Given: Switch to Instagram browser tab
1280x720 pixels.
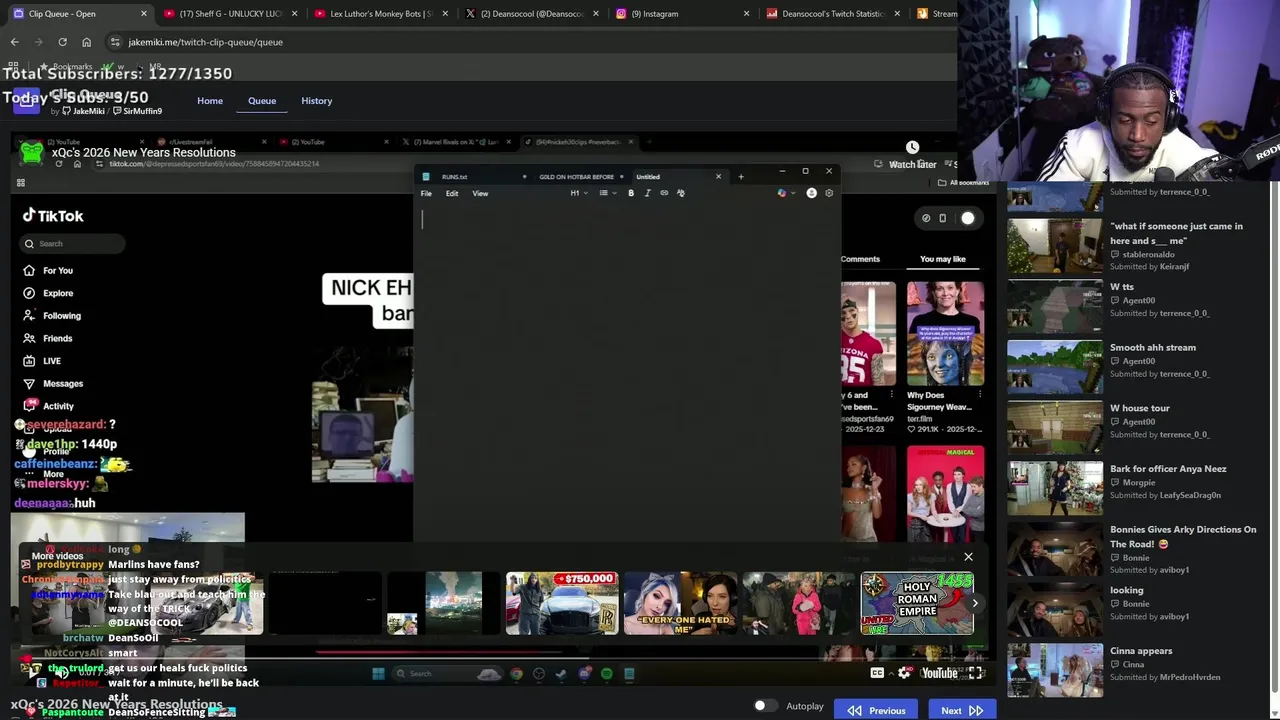Looking at the screenshot, I should coord(683,14).
